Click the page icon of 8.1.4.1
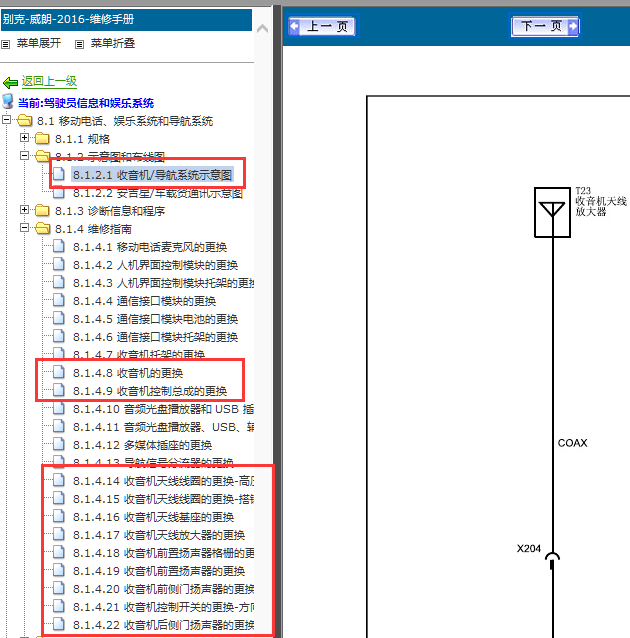The width and height of the screenshot is (630, 638). point(59,246)
